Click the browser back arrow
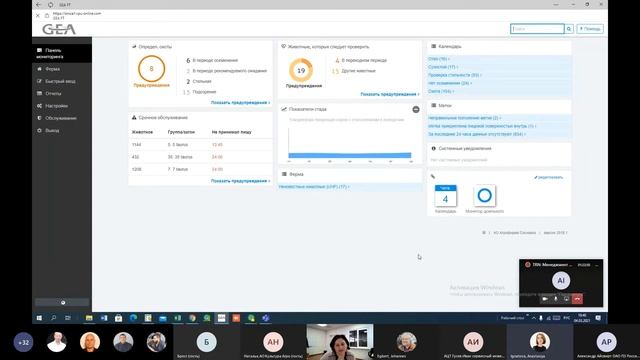Image resolution: width=640 pixels, height=360 pixels. click(x=38, y=4)
